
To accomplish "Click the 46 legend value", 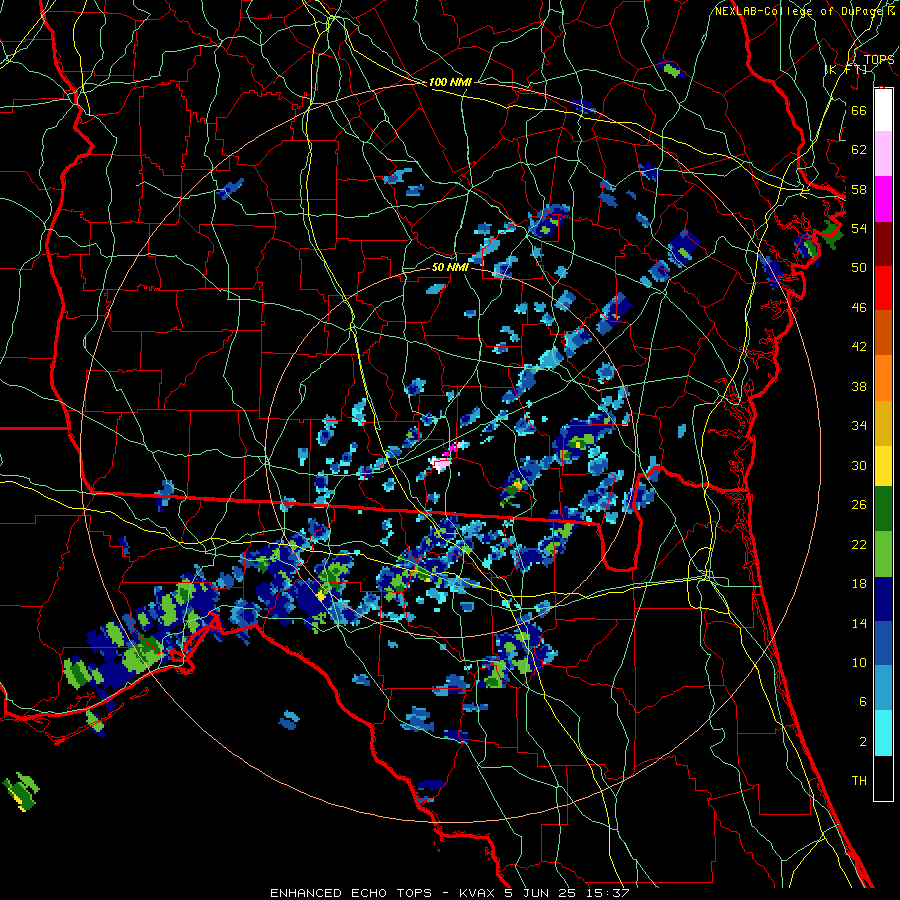I will coord(859,308).
